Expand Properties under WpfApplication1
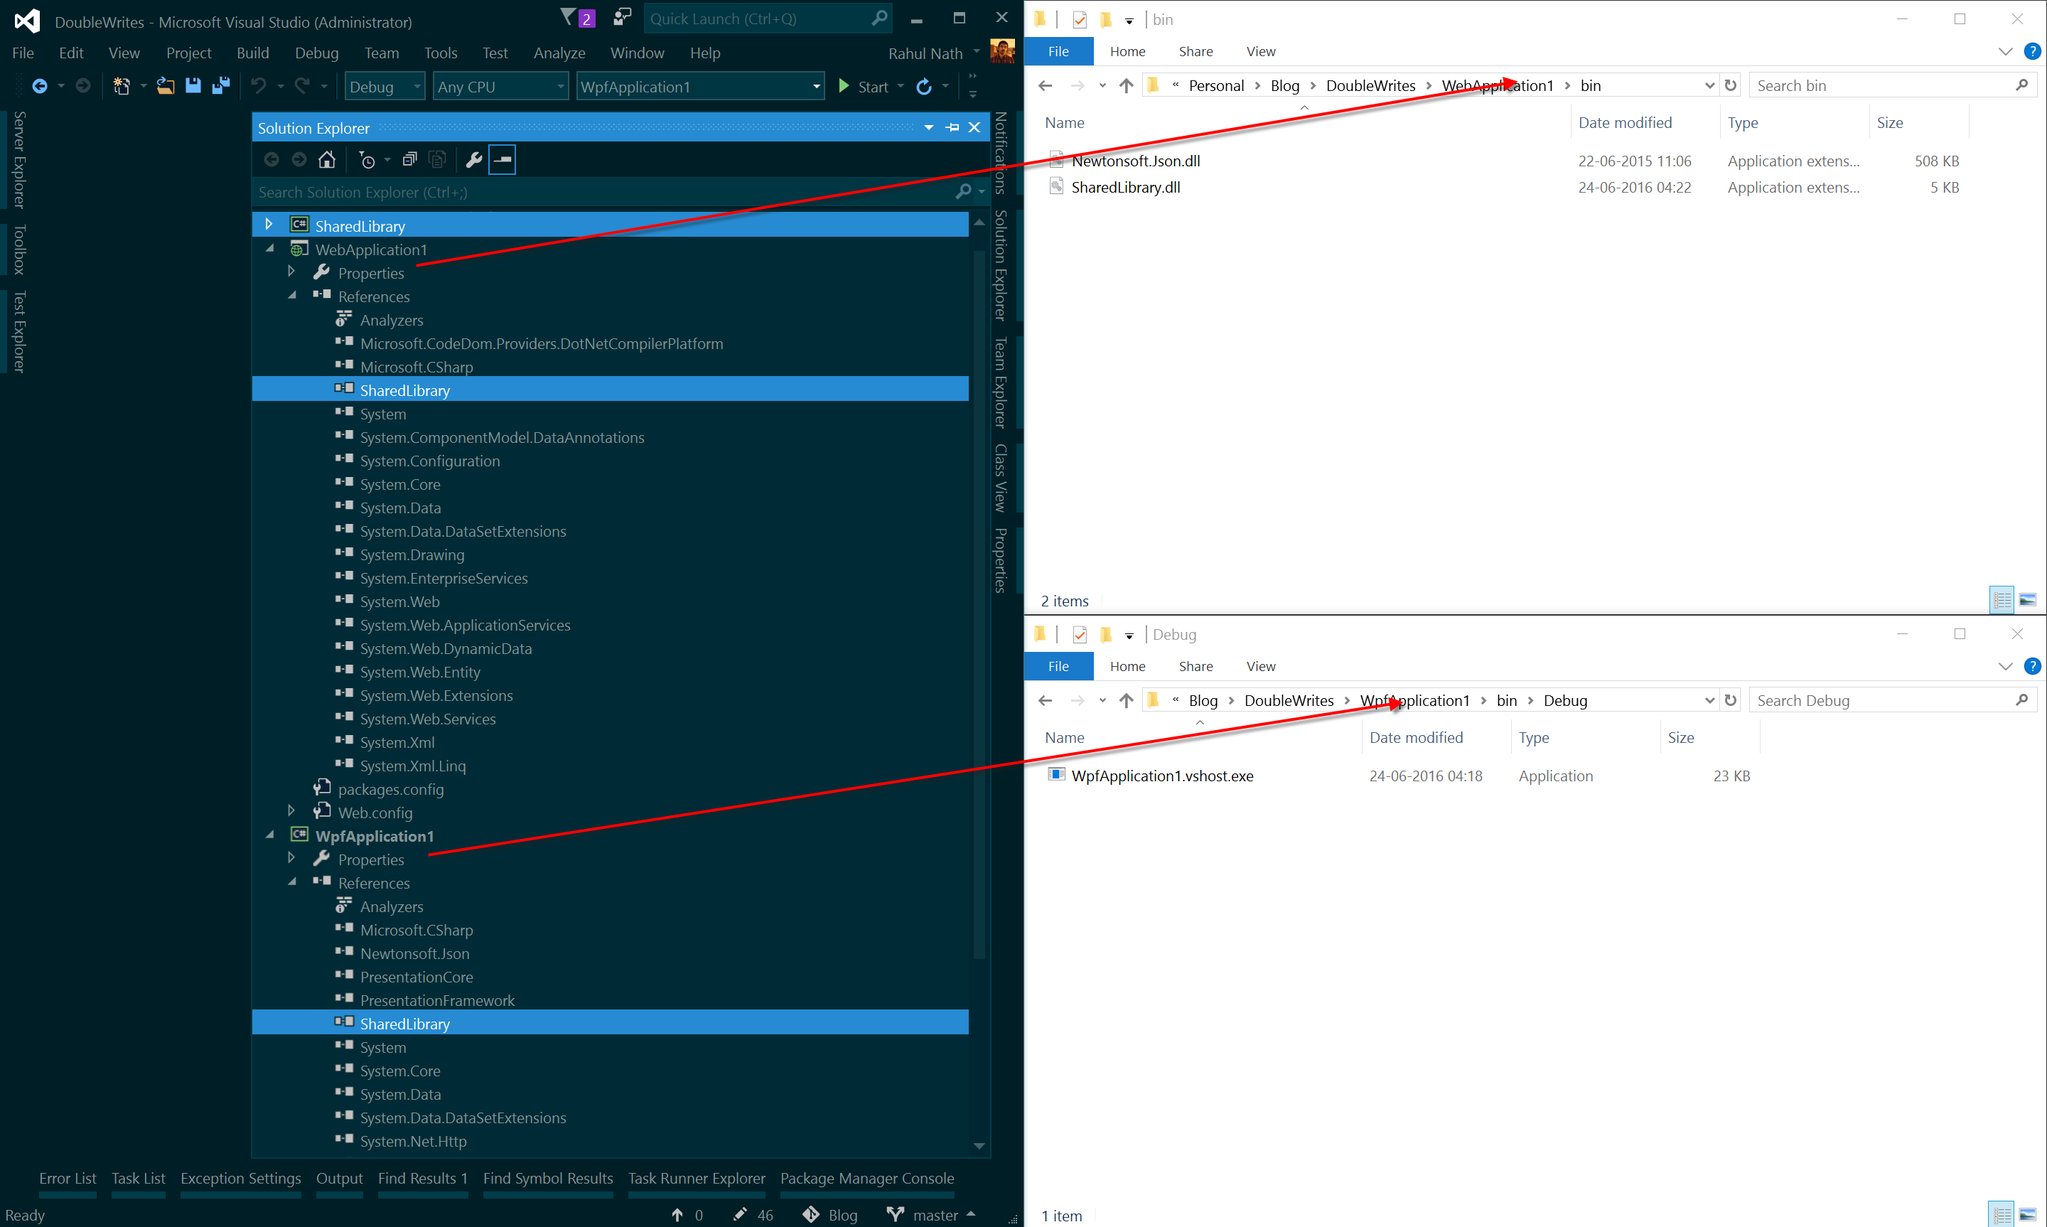This screenshot has height=1227, width=2047. [x=291, y=858]
